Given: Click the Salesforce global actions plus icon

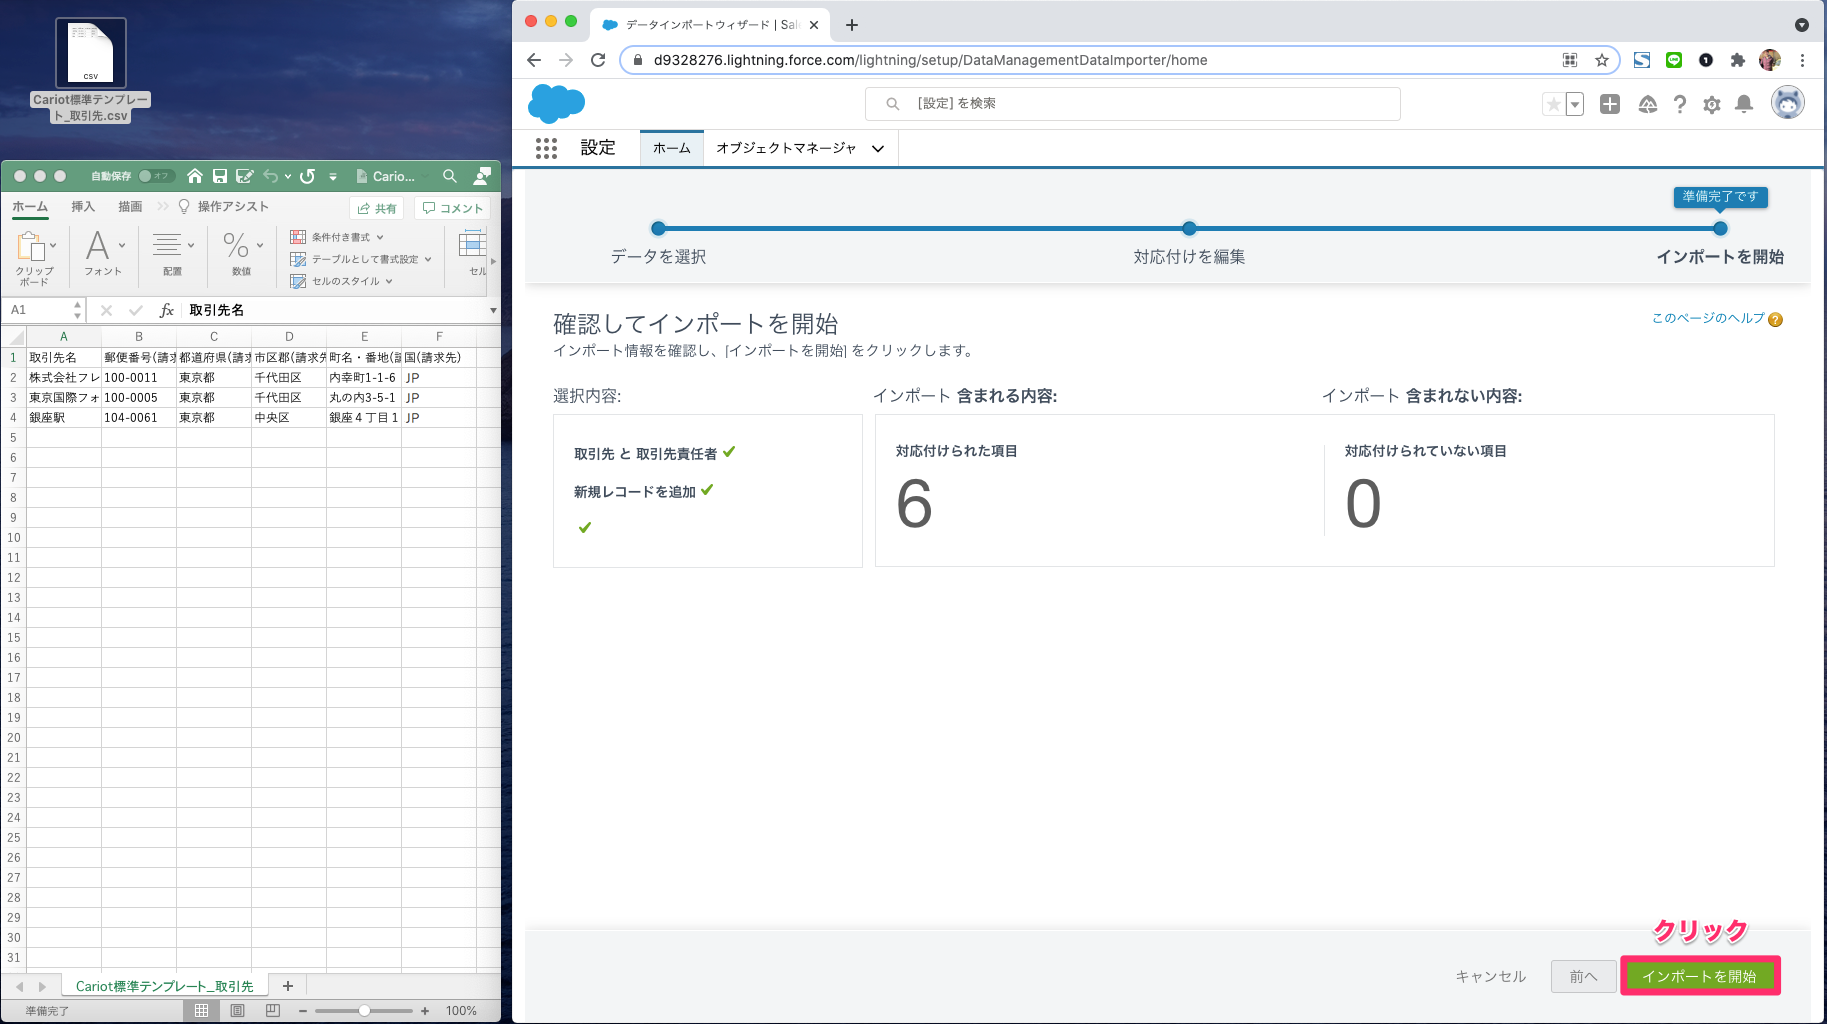Looking at the screenshot, I should click(1610, 104).
